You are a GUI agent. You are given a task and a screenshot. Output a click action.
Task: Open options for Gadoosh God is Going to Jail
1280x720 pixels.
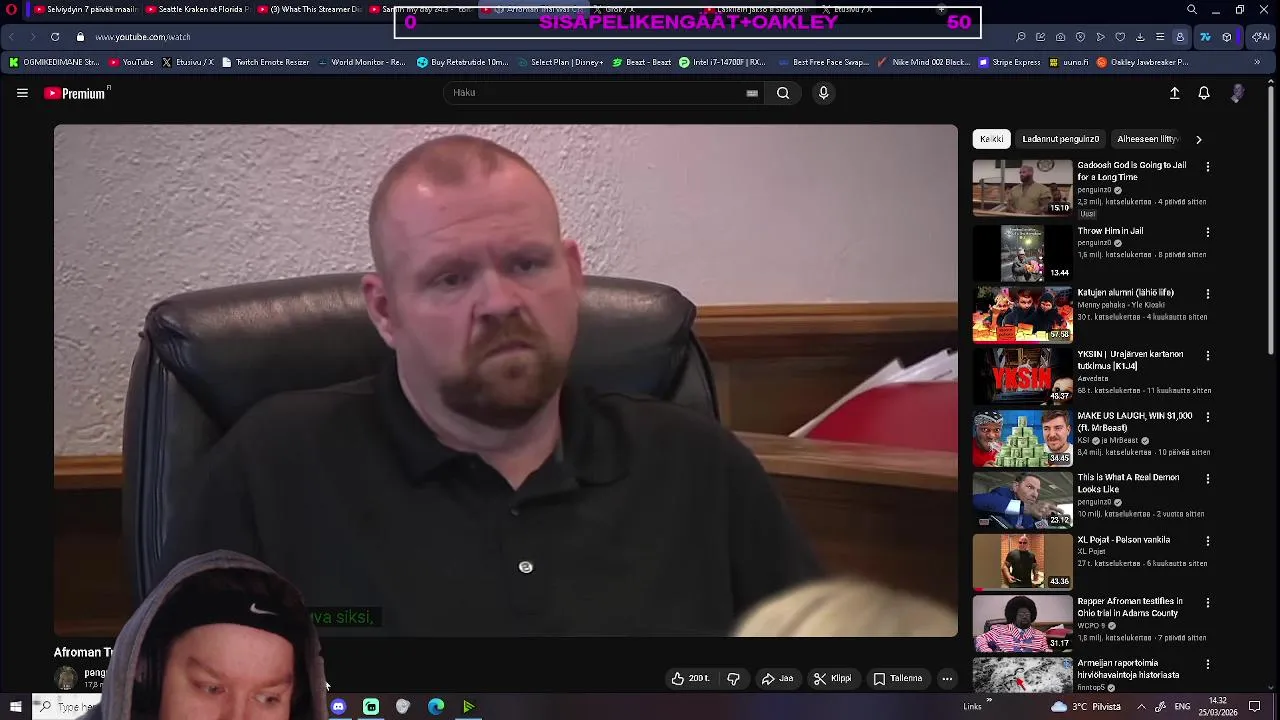[x=1208, y=167]
